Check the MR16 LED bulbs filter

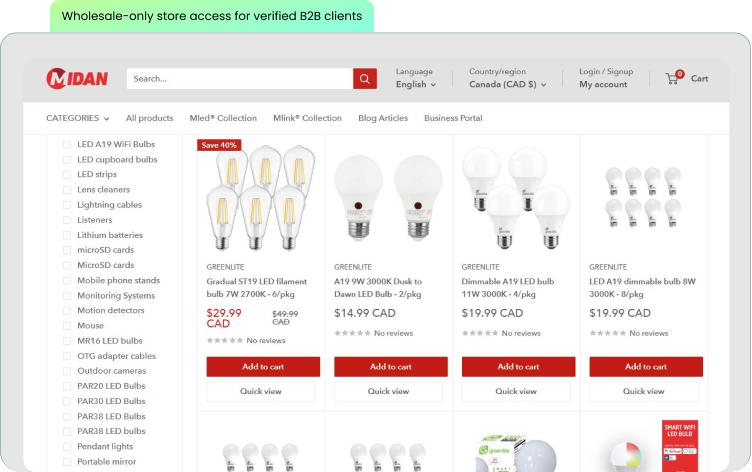[67, 341]
